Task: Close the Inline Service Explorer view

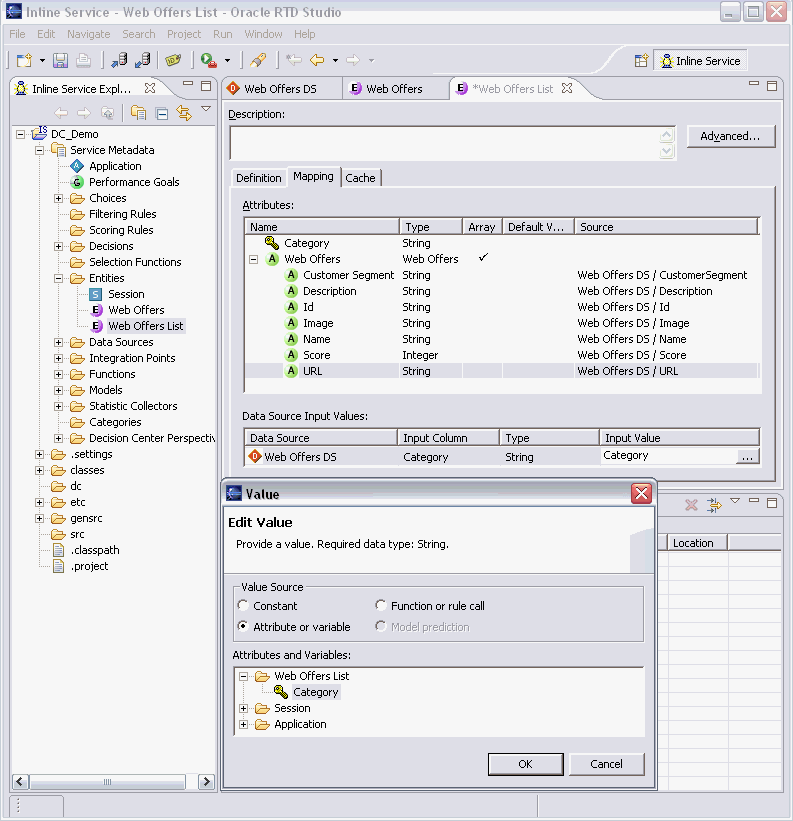Action: tap(150, 88)
